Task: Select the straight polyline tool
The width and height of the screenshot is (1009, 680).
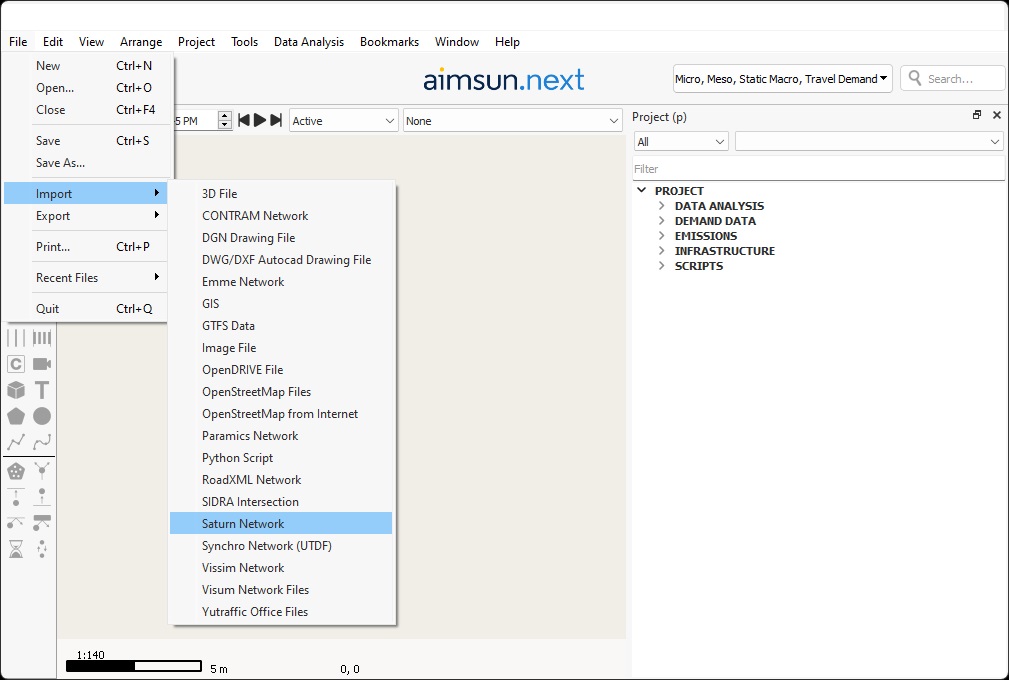Action: (16, 442)
